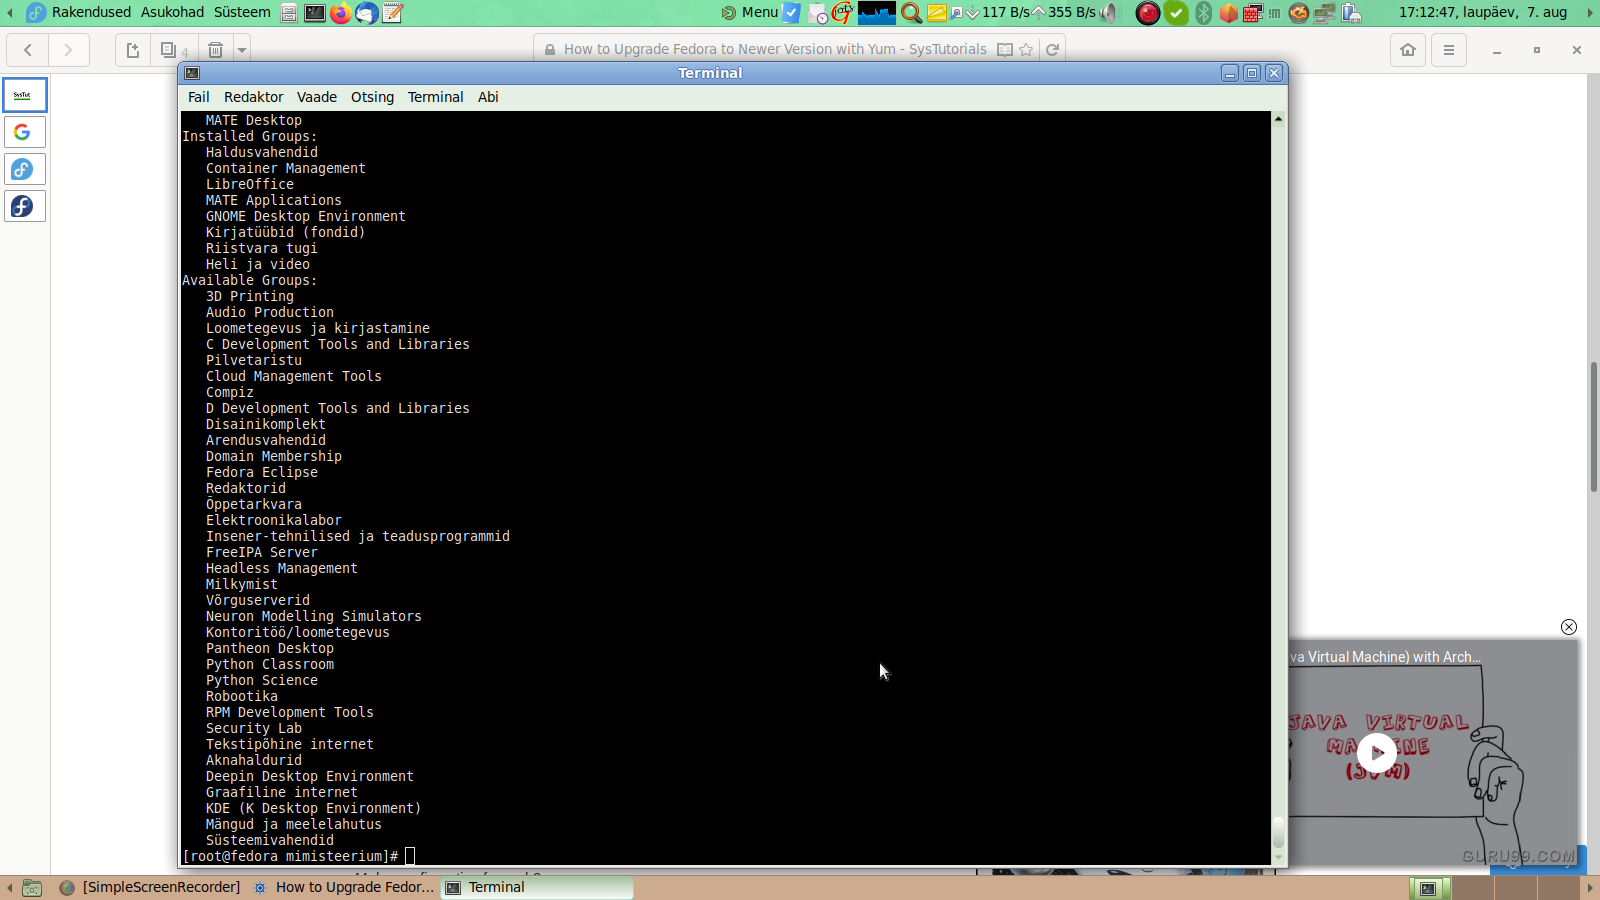Expand the browser toolbar dropdown arrow
Image resolution: width=1600 pixels, height=900 pixels.
pos(241,50)
